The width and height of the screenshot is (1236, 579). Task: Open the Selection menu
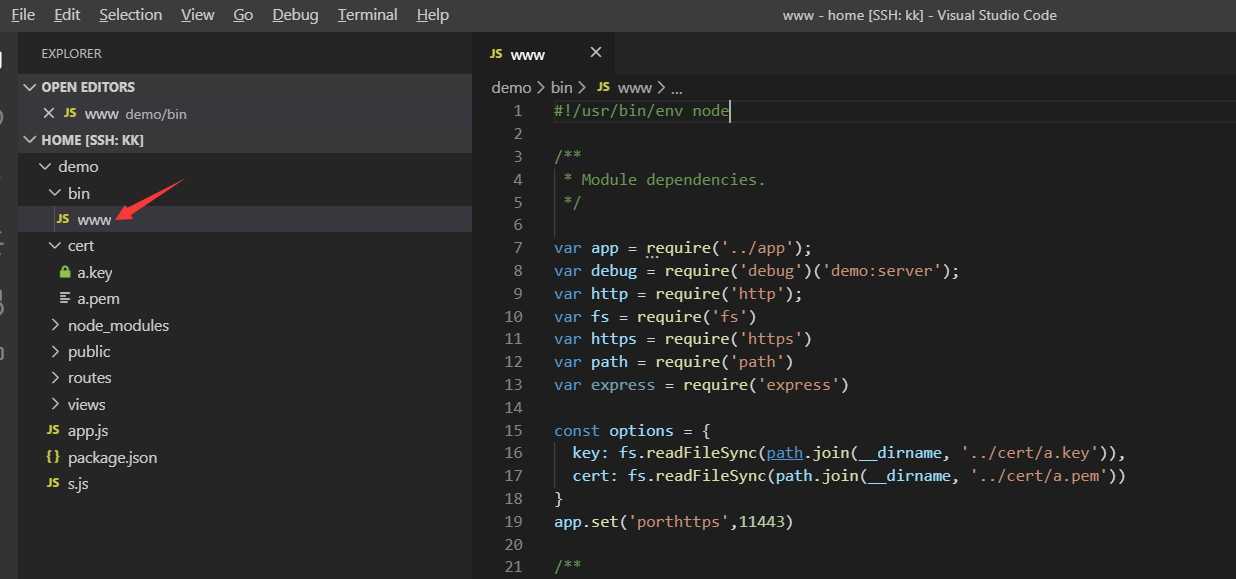130,15
